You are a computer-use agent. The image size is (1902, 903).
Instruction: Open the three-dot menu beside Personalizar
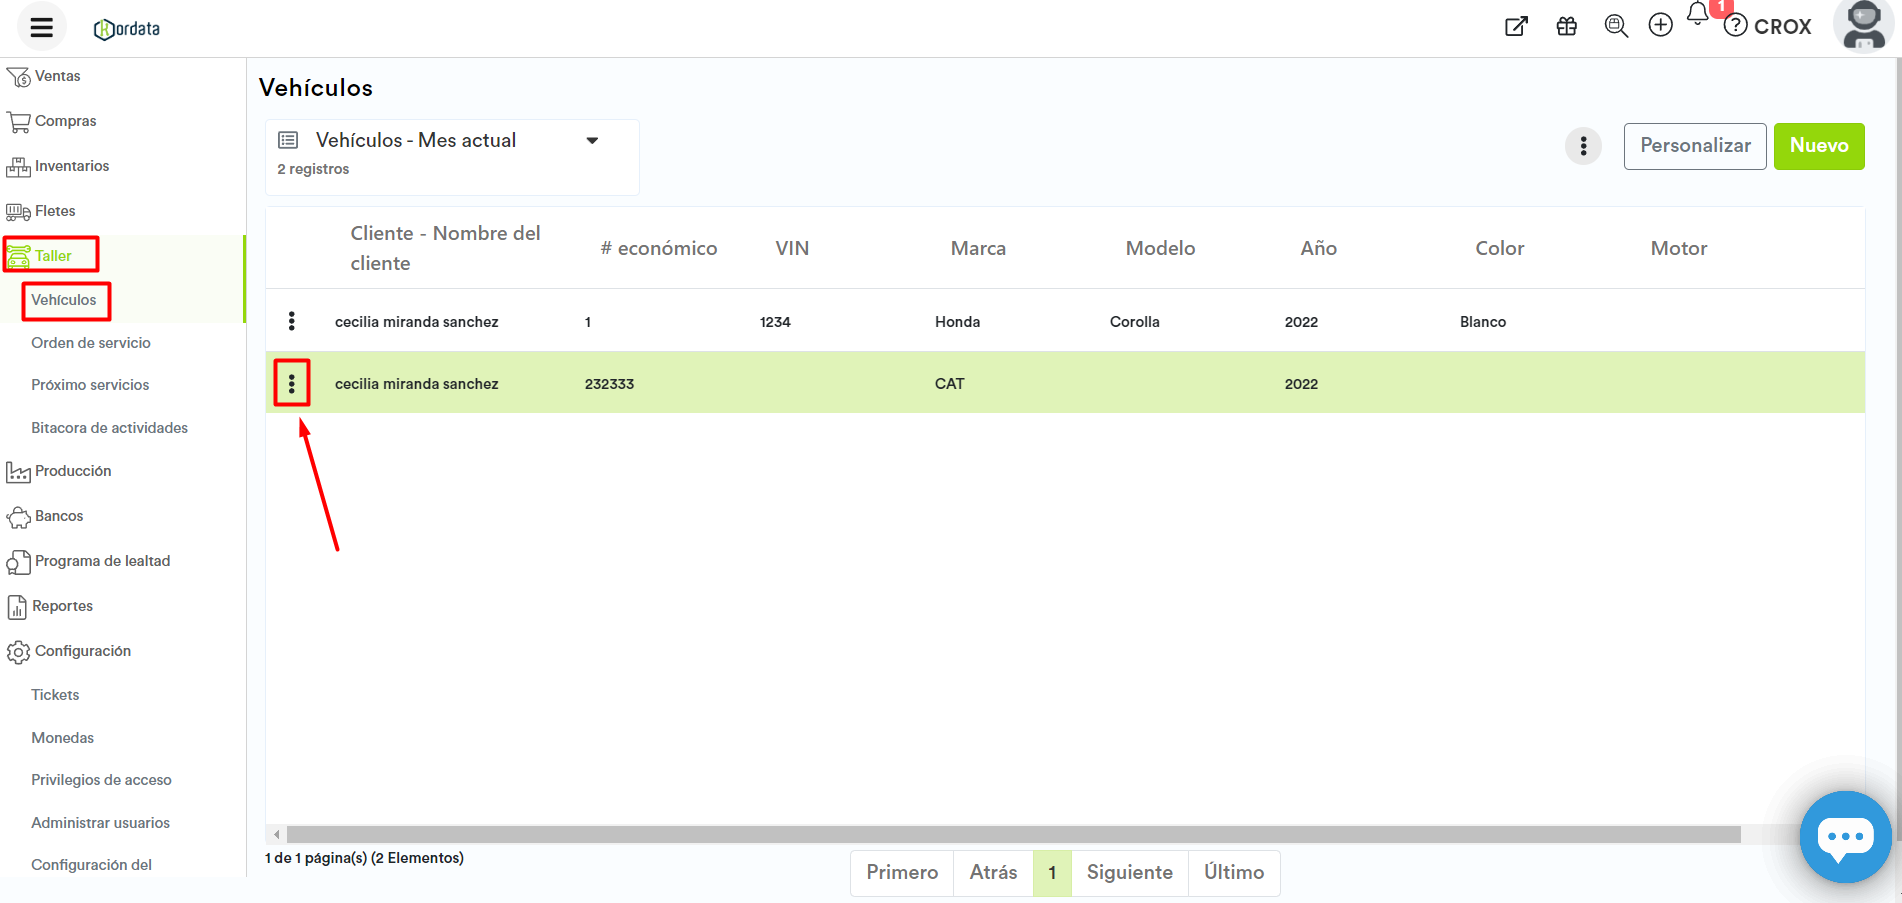click(x=1583, y=146)
